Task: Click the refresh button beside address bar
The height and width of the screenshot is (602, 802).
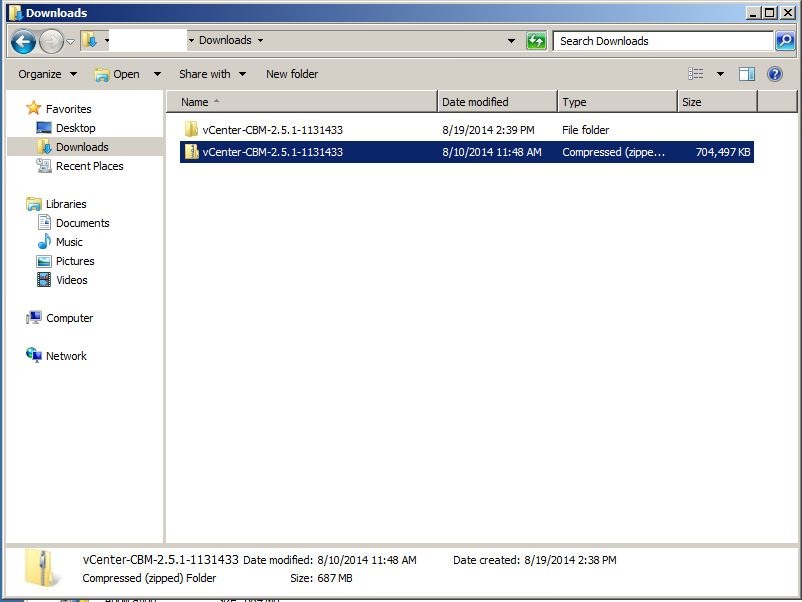Action: (x=537, y=41)
